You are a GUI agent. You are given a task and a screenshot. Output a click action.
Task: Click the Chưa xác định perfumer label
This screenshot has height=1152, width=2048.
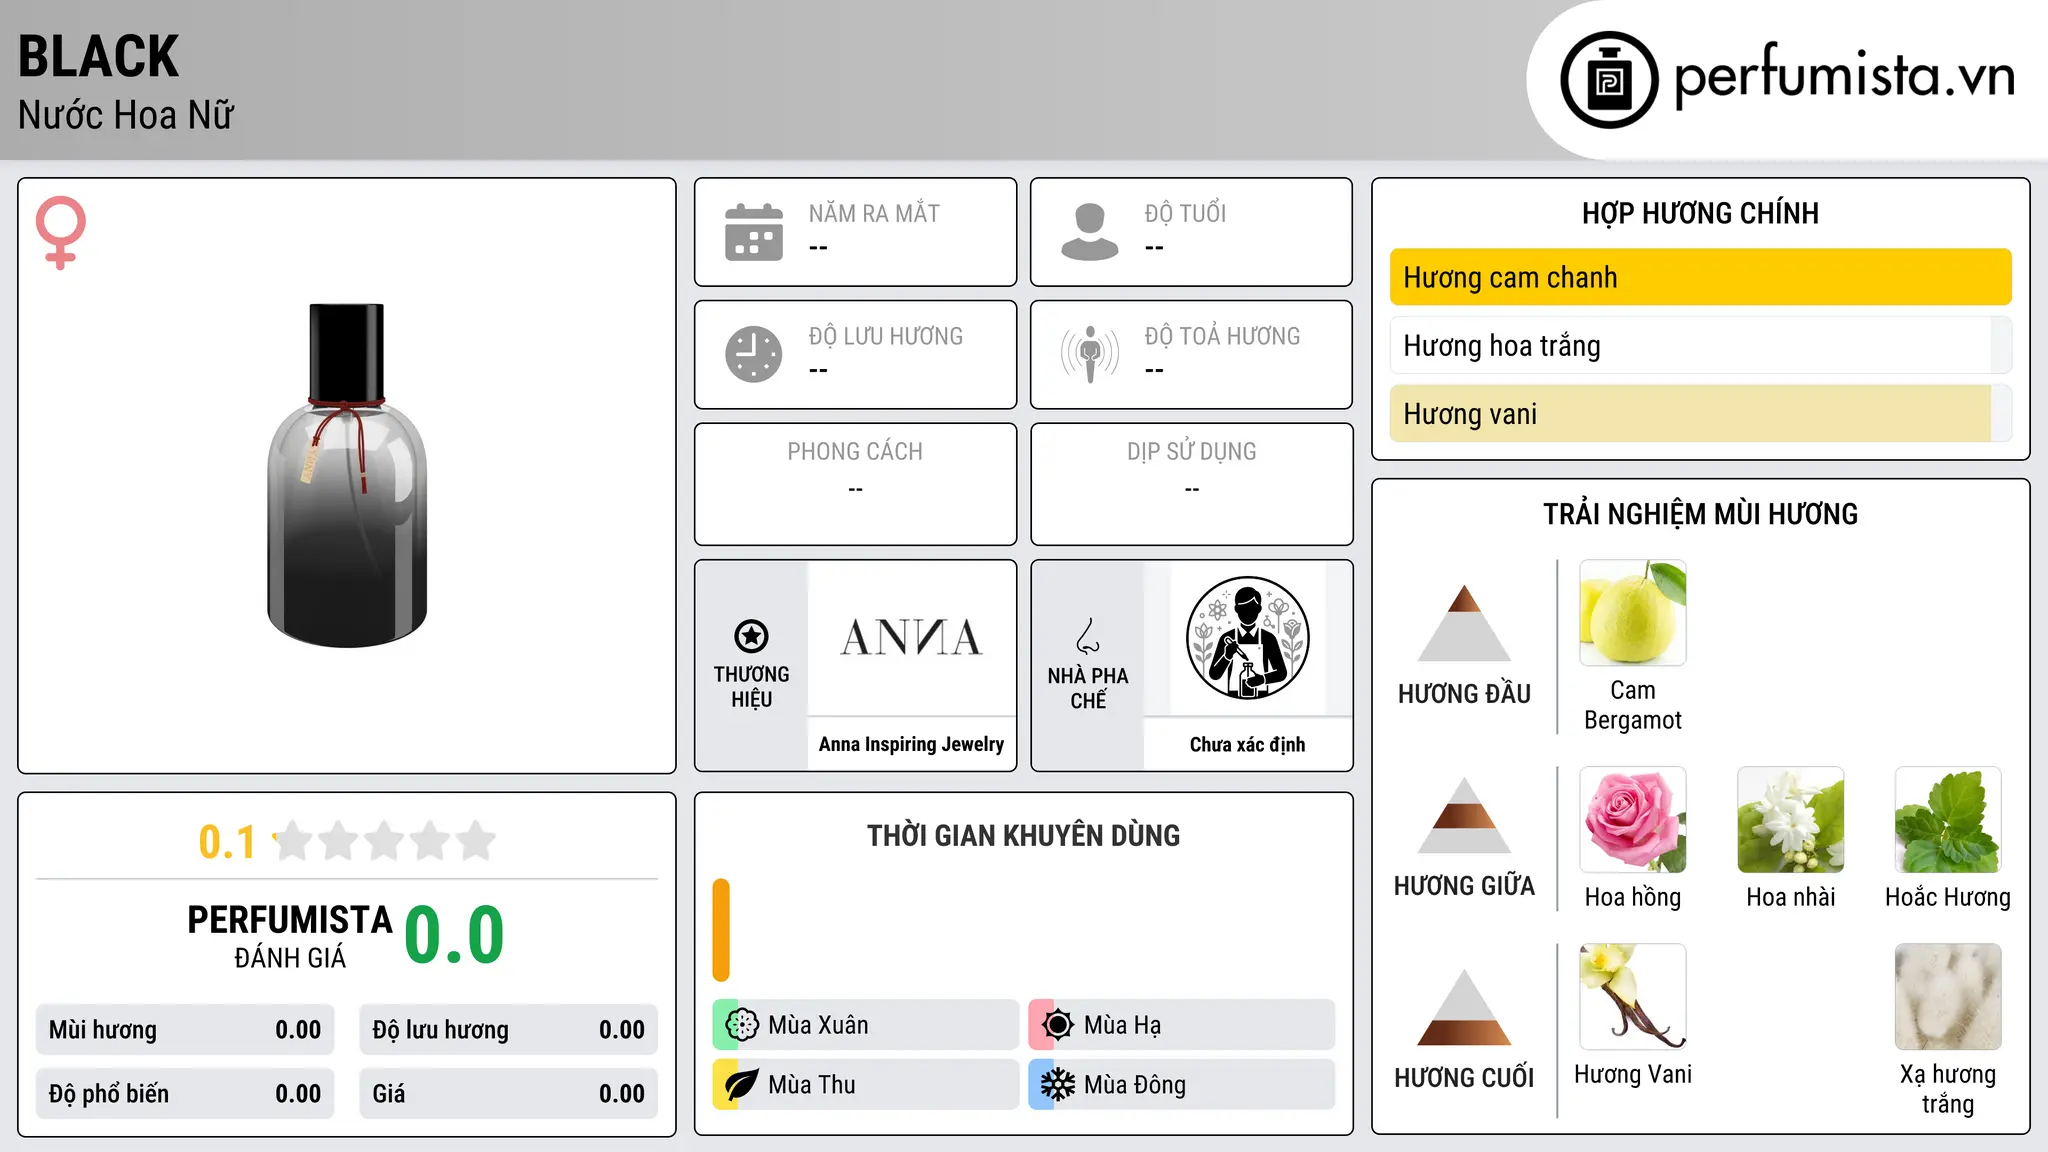1247,744
